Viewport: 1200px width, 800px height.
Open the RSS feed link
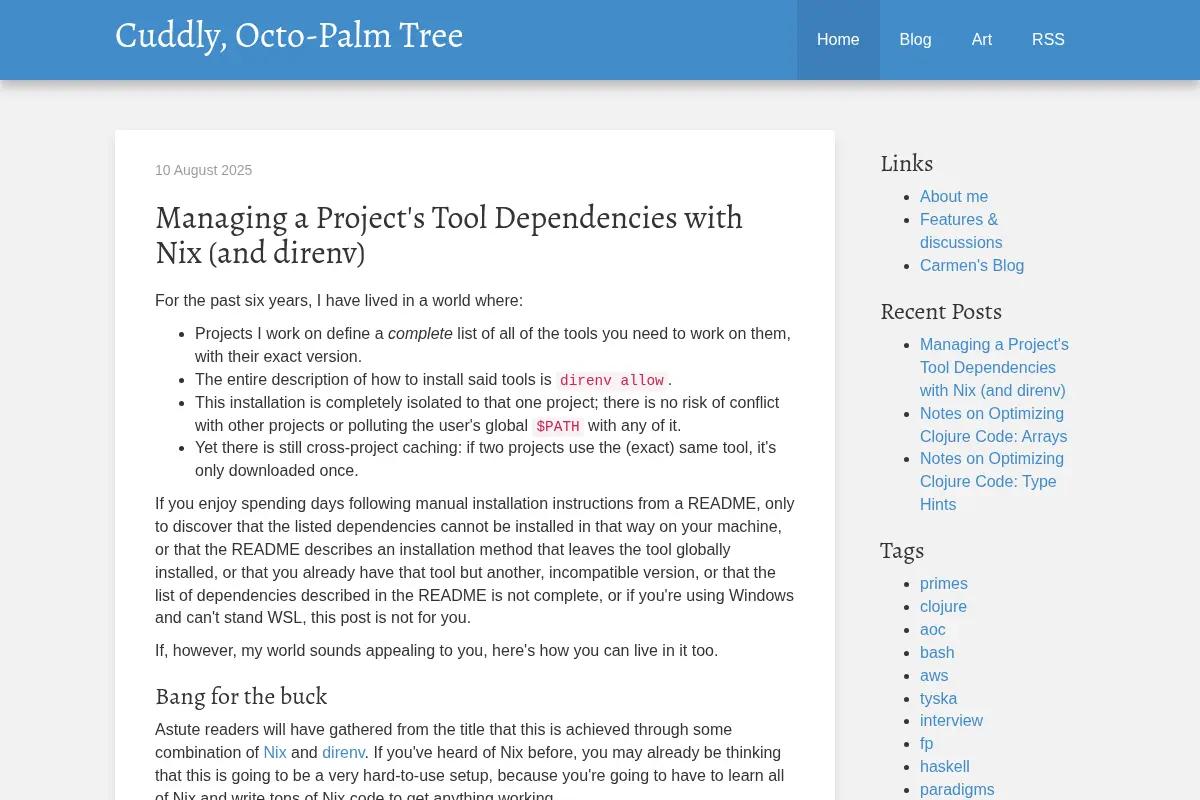pos(1048,40)
